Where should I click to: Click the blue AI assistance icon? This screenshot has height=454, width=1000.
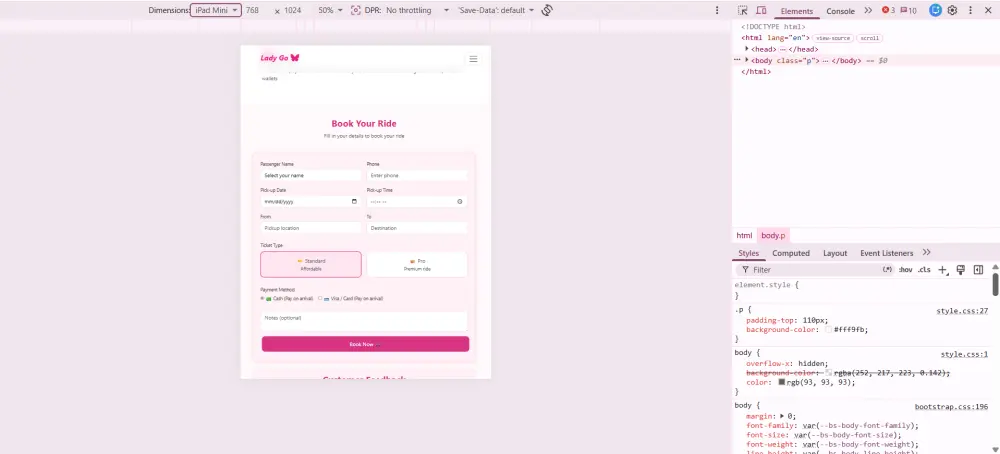(x=935, y=10)
